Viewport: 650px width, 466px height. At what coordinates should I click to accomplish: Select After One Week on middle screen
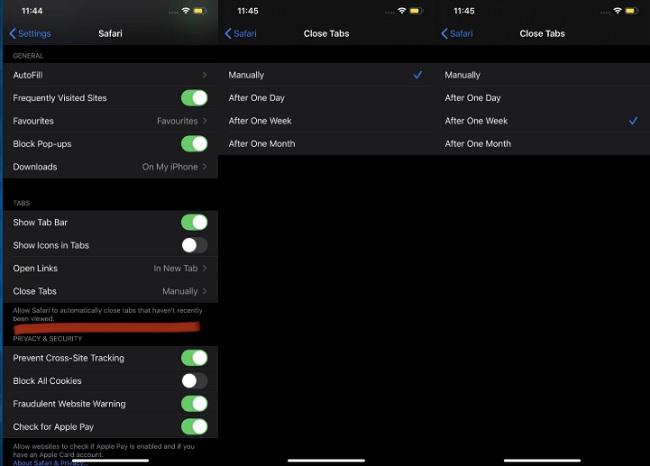tap(326, 121)
